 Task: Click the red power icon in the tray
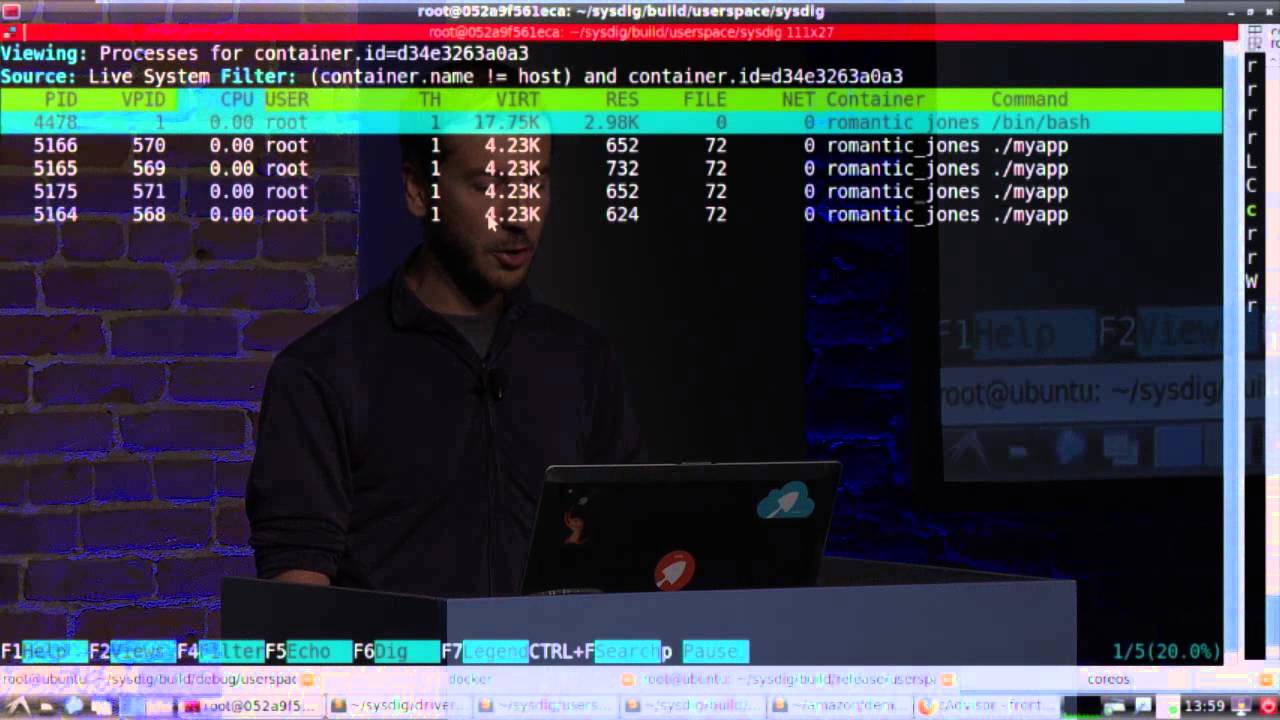tap(1267, 706)
